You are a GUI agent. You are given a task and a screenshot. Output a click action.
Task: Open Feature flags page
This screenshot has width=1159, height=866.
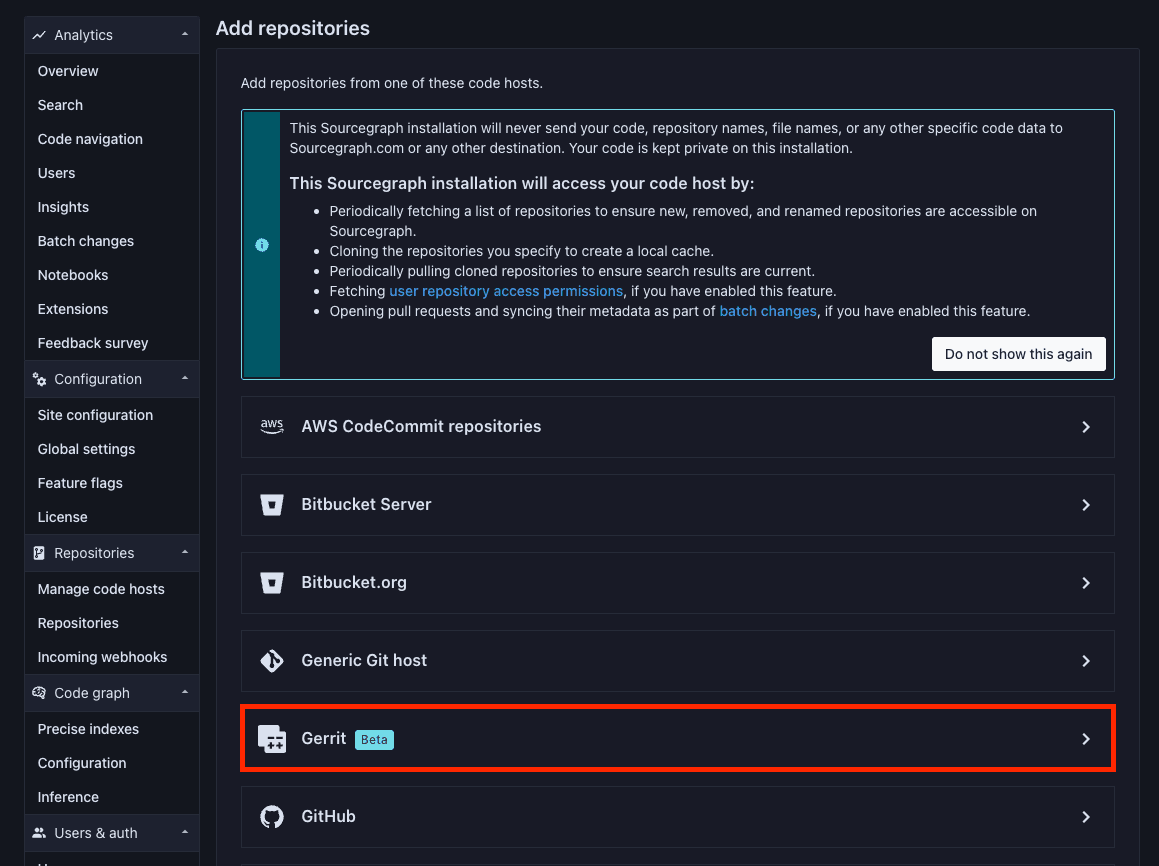click(x=80, y=483)
